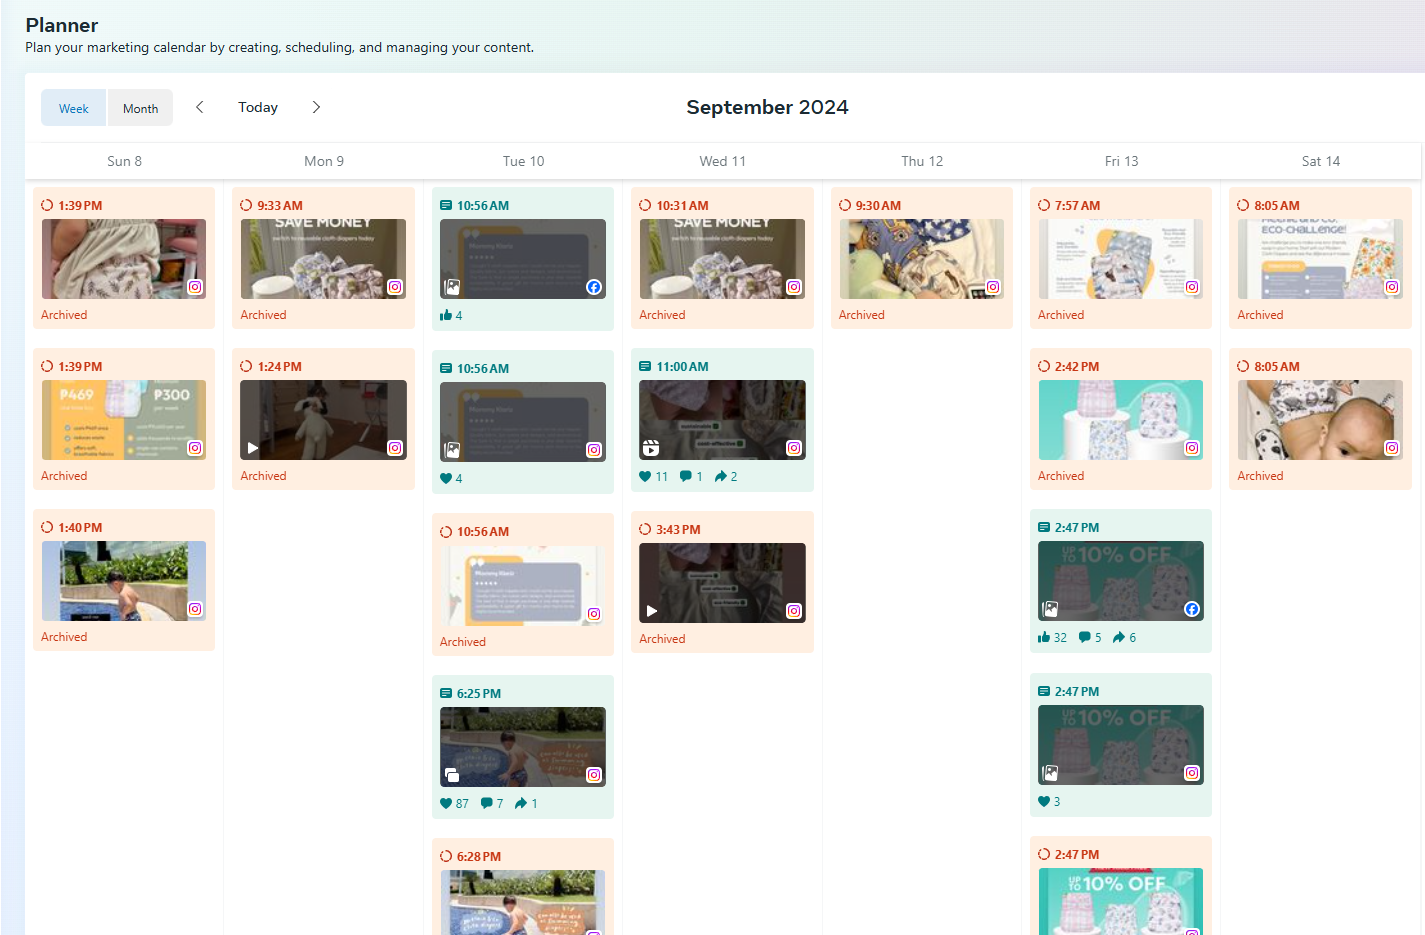Click share count 2 on Wednesday 11:00 AM post
The image size is (1425, 935).
coord(726,476)
